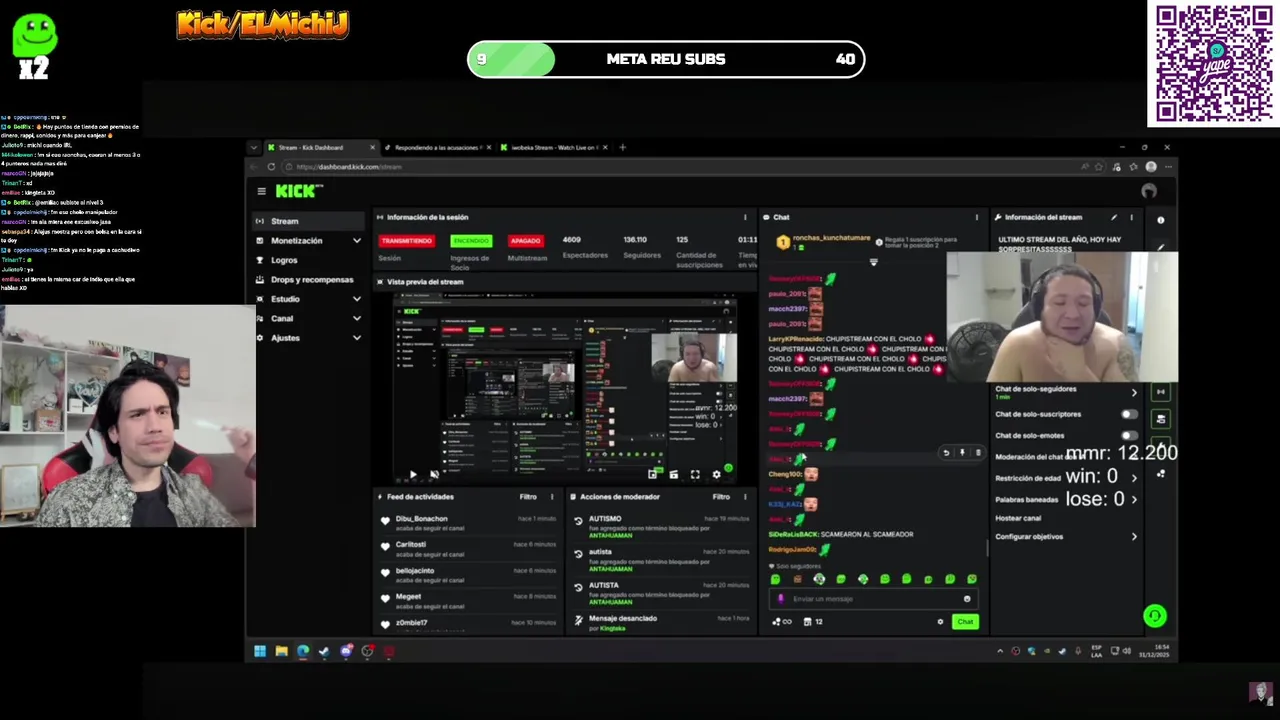
Task: Toggle theater mode on stream preview
Action: click(x=674, y=475)
